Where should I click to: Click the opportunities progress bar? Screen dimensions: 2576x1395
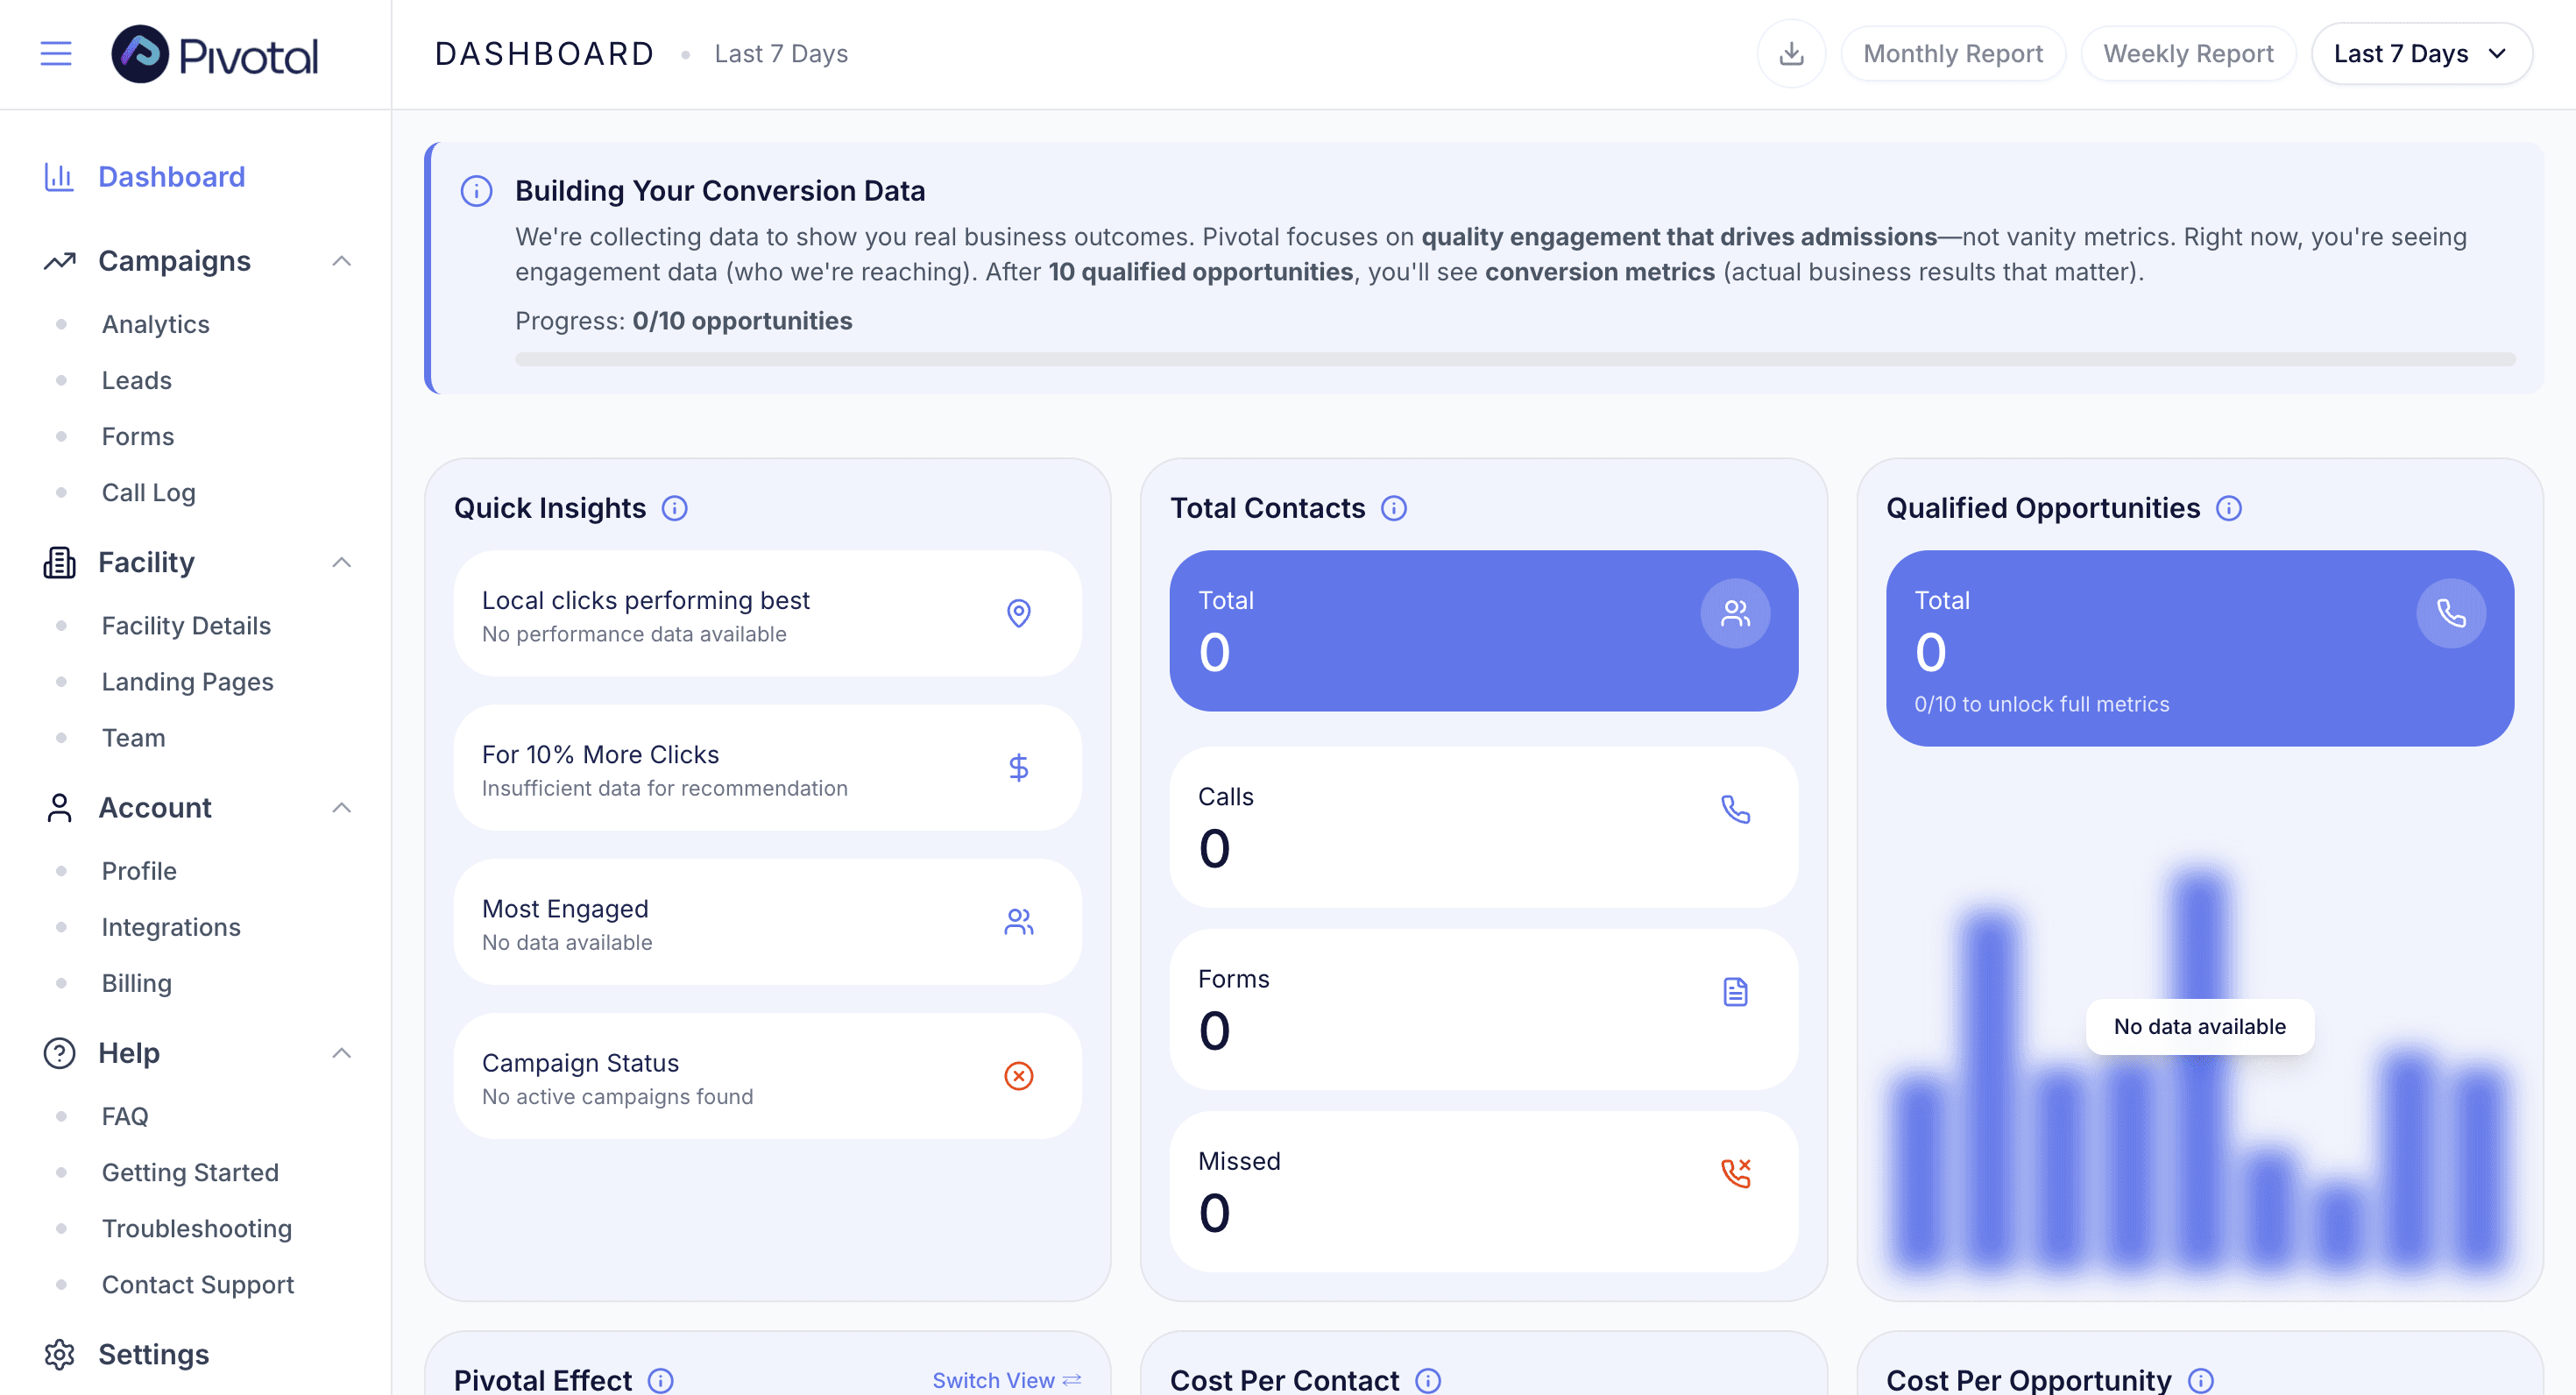(1514, 359)
